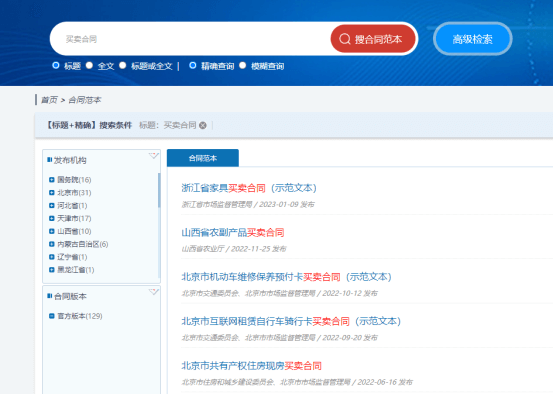Viewport: 553px width, 395px height.
Task: Select the 模糊查询 radio button
Action: click(x=242, y=65)
